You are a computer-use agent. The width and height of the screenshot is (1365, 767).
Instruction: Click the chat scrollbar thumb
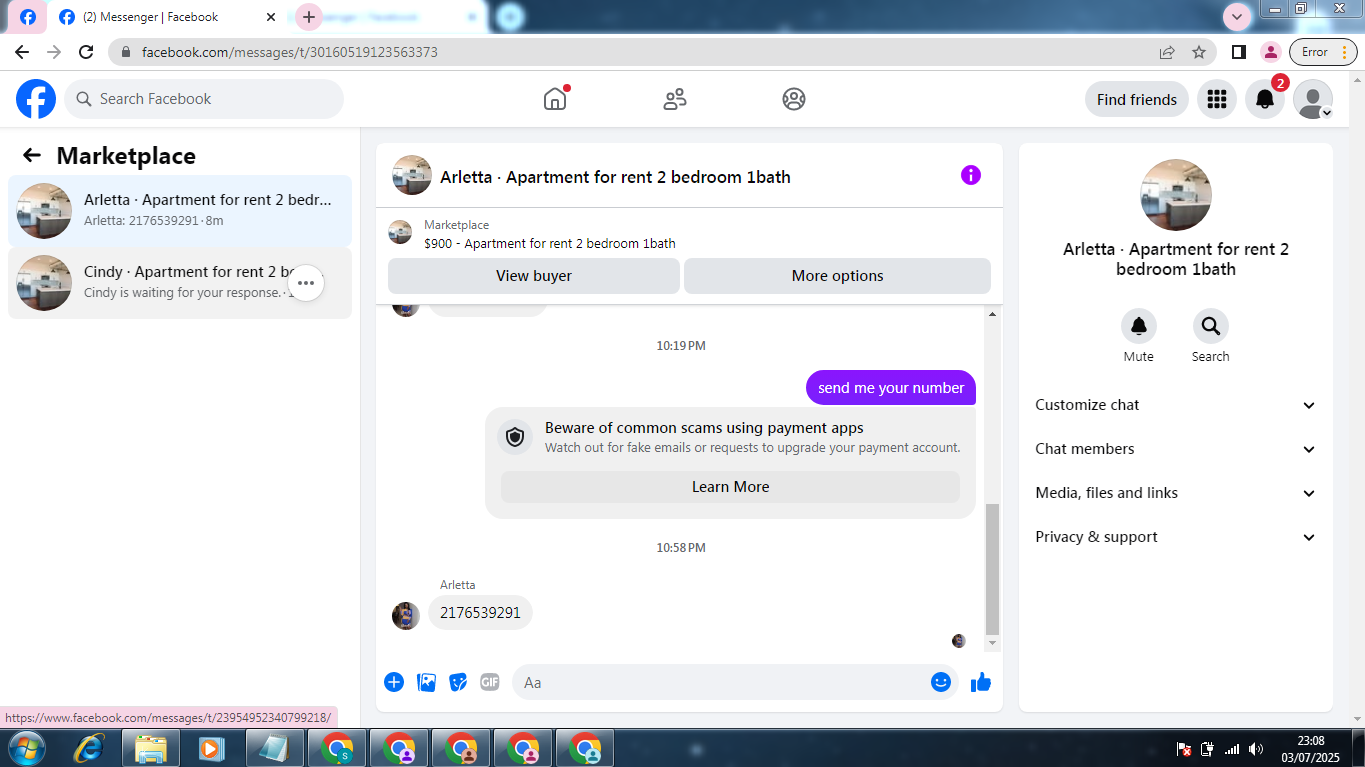[992, 569]
